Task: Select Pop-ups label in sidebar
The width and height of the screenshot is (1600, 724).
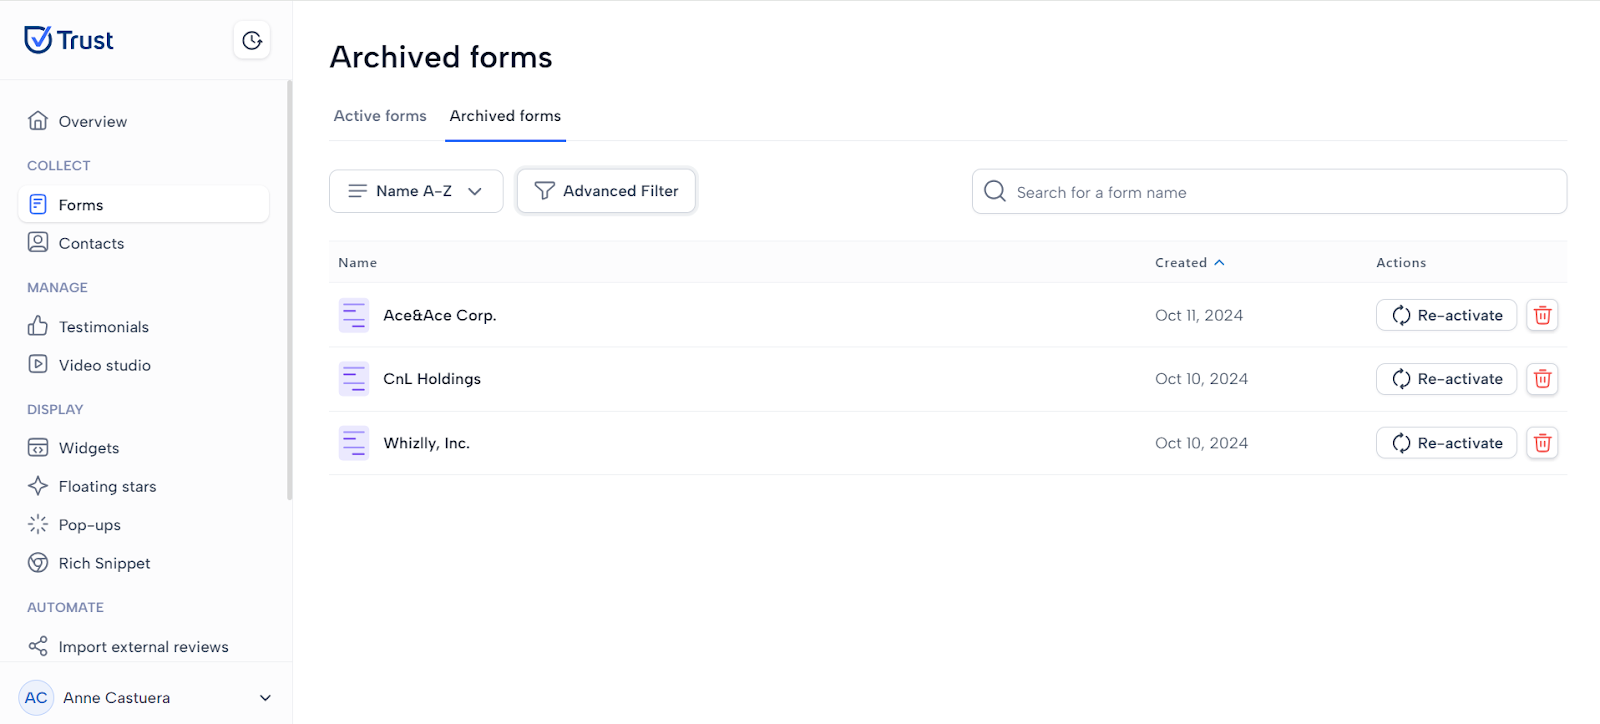Action: 89,525
